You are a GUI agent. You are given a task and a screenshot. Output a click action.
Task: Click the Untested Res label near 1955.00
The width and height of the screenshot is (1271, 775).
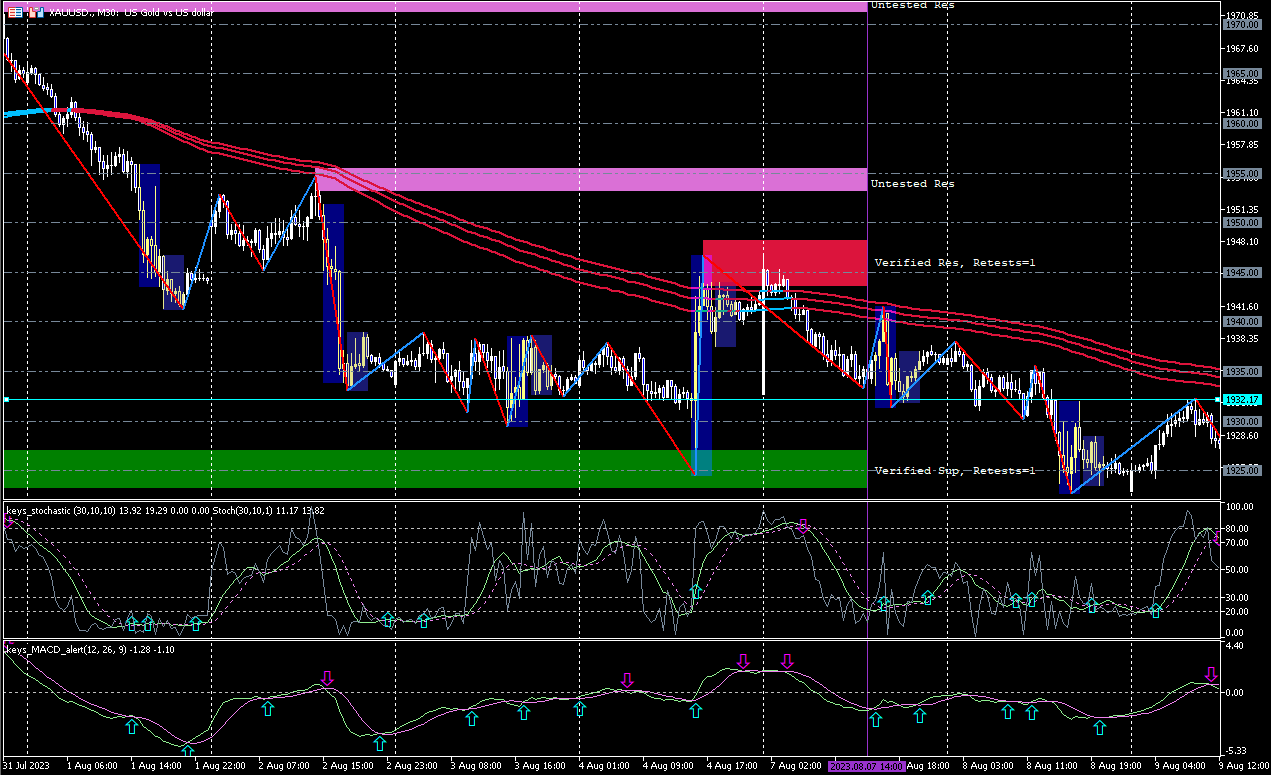[x=912, y=184]
